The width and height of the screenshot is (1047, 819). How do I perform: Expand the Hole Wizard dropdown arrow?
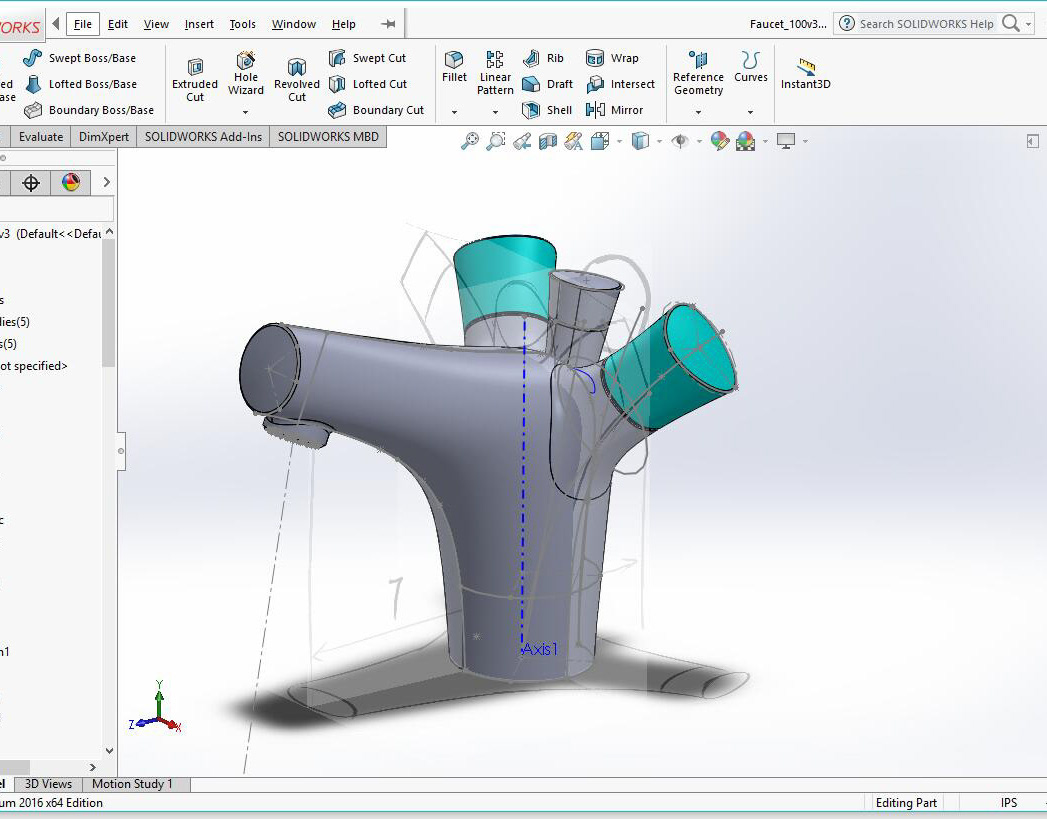pyautogui.click(x=246, y=112)
